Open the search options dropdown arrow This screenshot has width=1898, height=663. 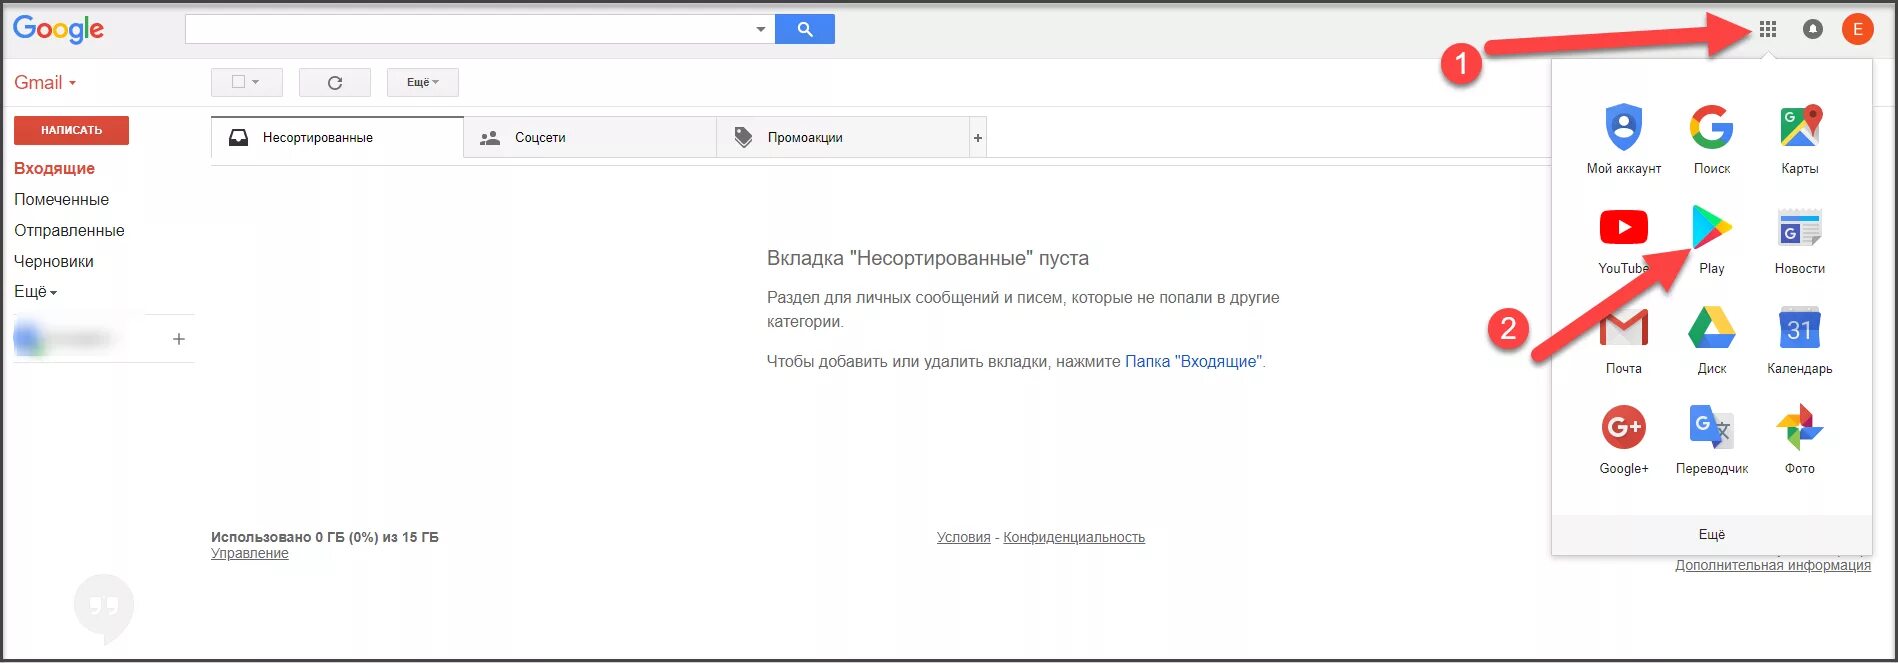(761, 29)
